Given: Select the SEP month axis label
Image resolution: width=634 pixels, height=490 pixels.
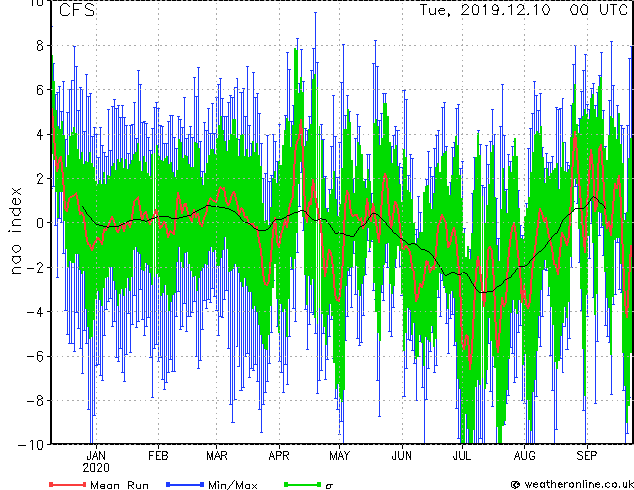Looking at the screenshot, I should coord(586,456).
